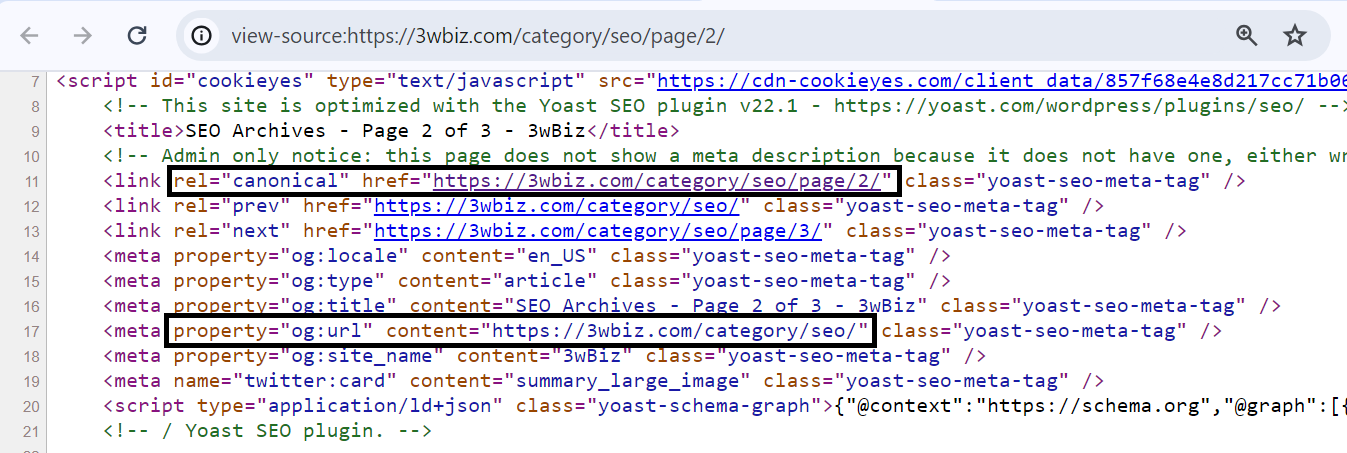This screenshot has width=1347, height=453.
Task: Reload the view-source page
Action: [x=137, y=36]
